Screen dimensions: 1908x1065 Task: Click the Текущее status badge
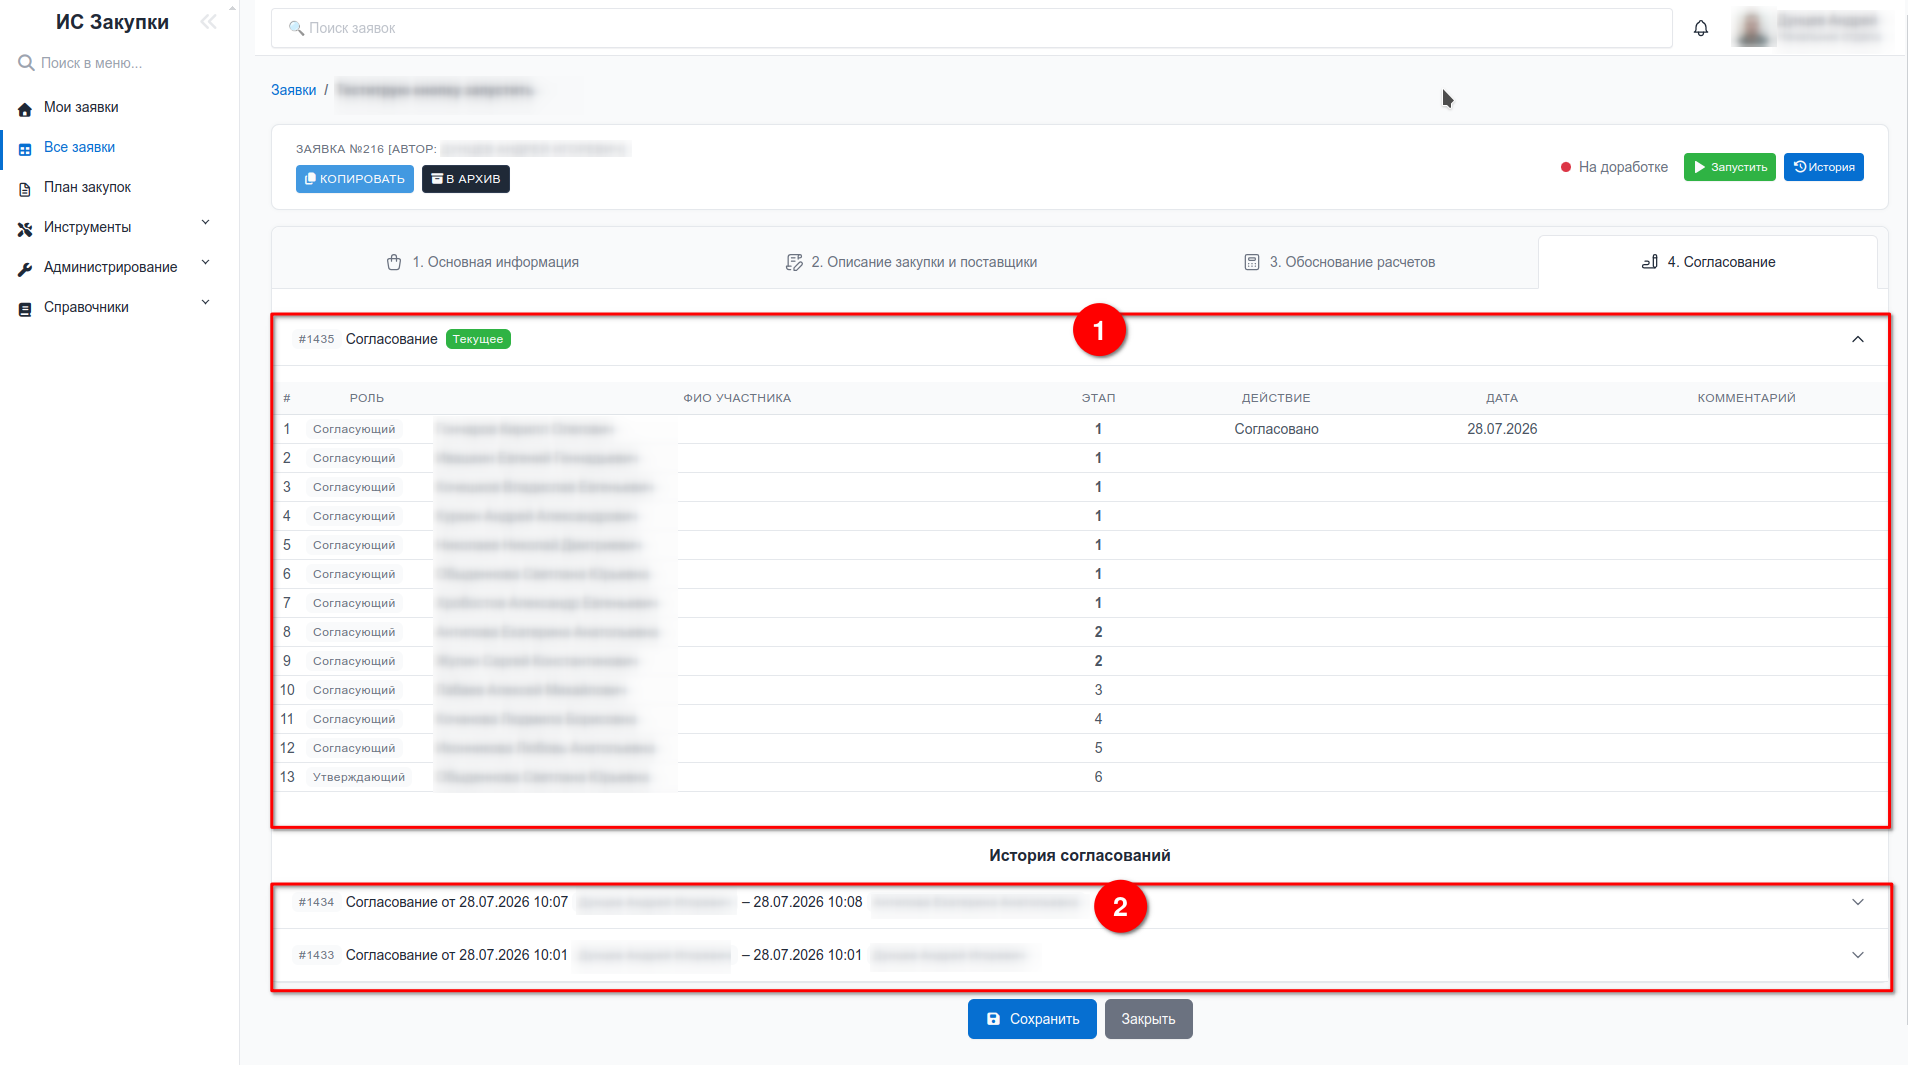pos(478,339)
